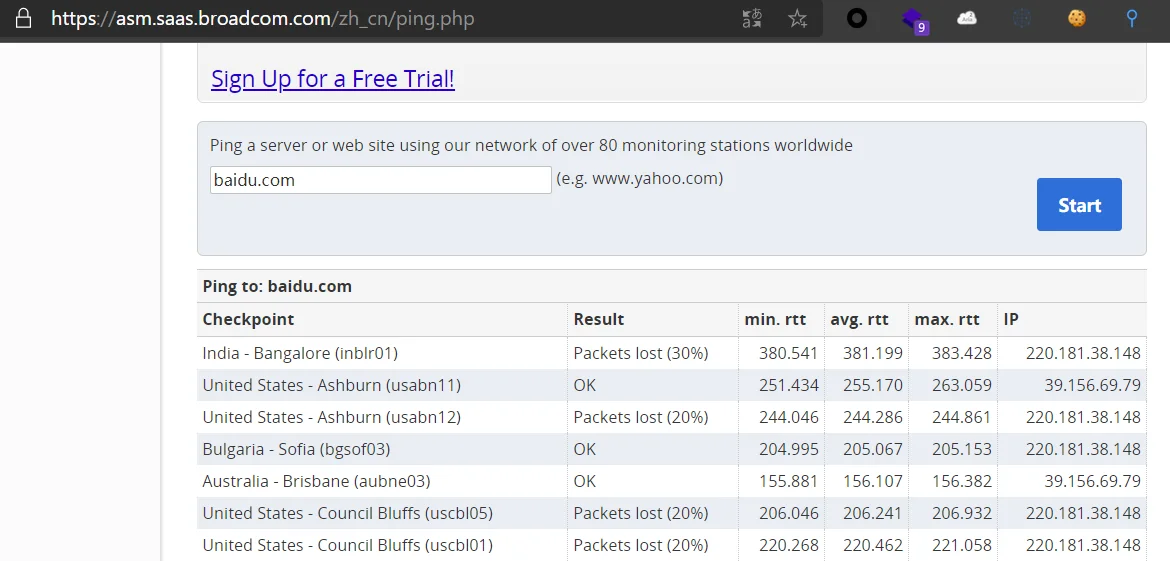Click the '(e.g. www.yahoo.com)' hint text
Viewport: 1170px width, 561px height.
639,179
